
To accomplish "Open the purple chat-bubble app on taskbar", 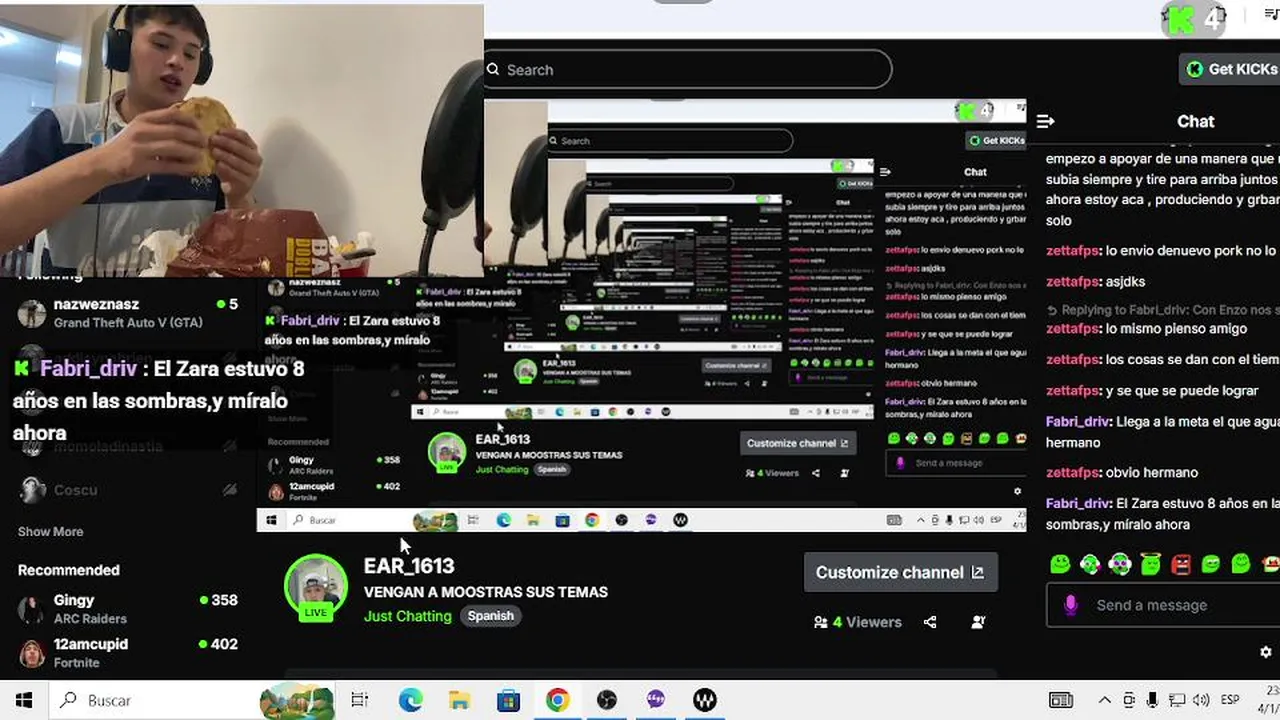I will click(x=655, y=700).
